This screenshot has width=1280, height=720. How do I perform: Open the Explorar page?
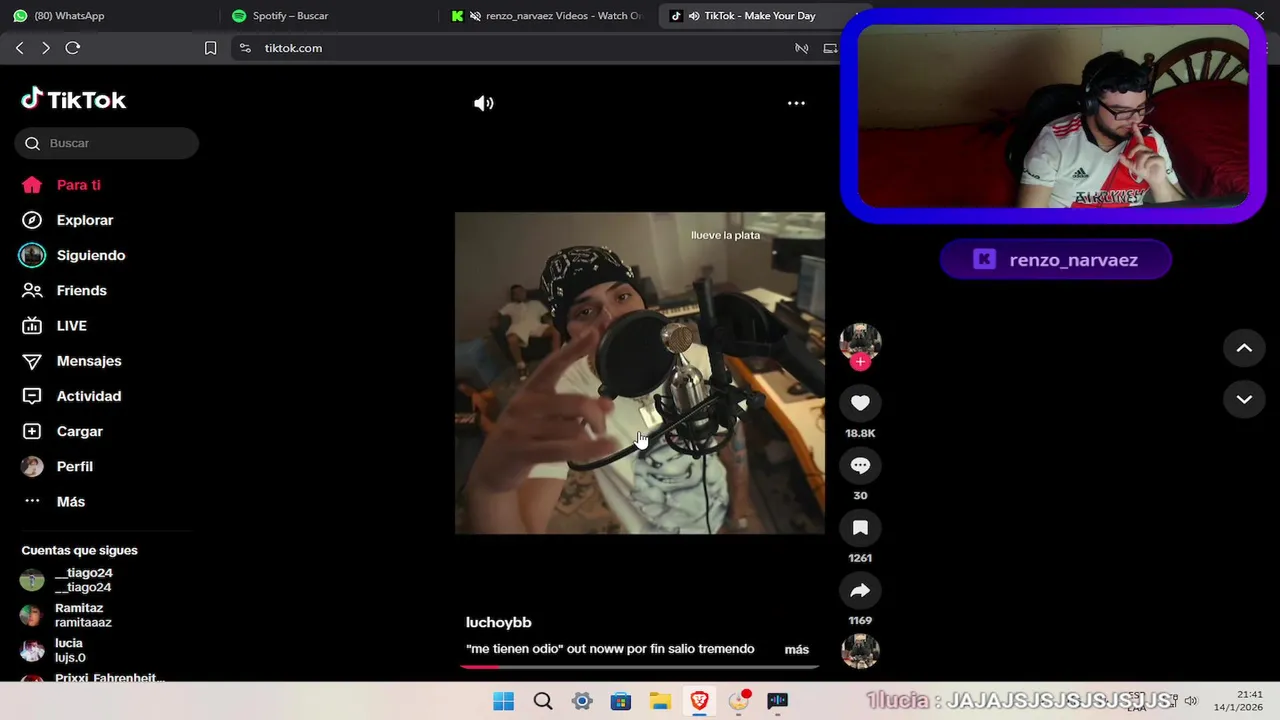coord(68,220)
